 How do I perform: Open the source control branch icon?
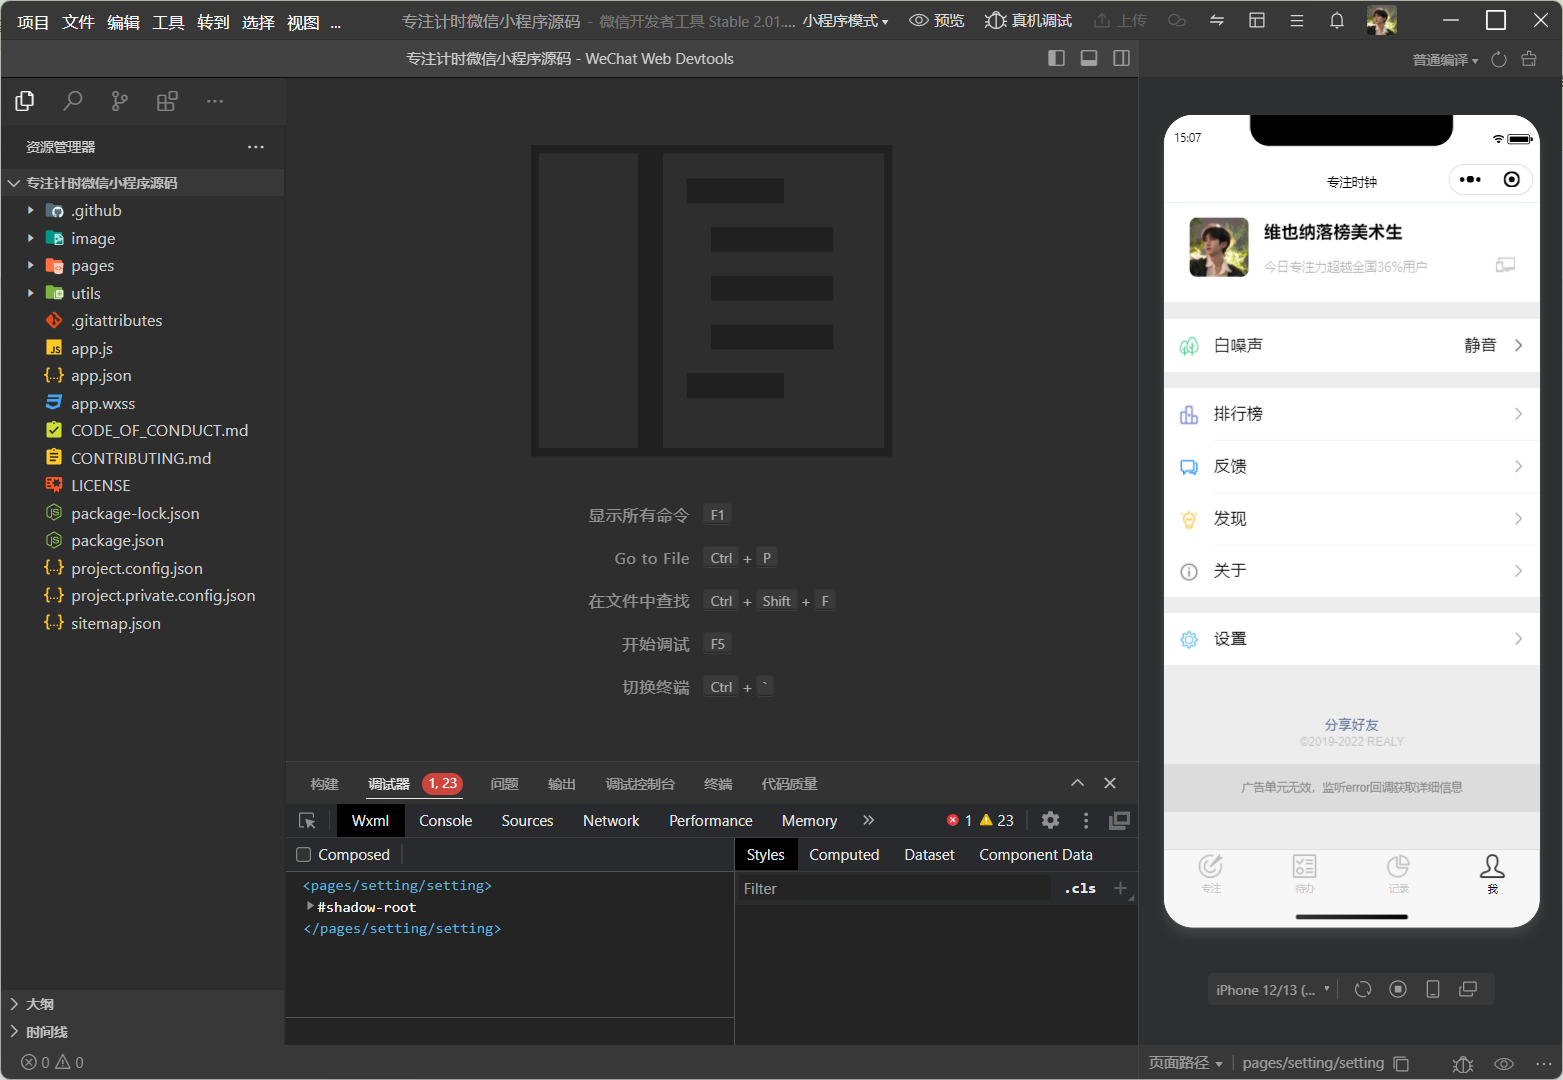pos(120,101)
